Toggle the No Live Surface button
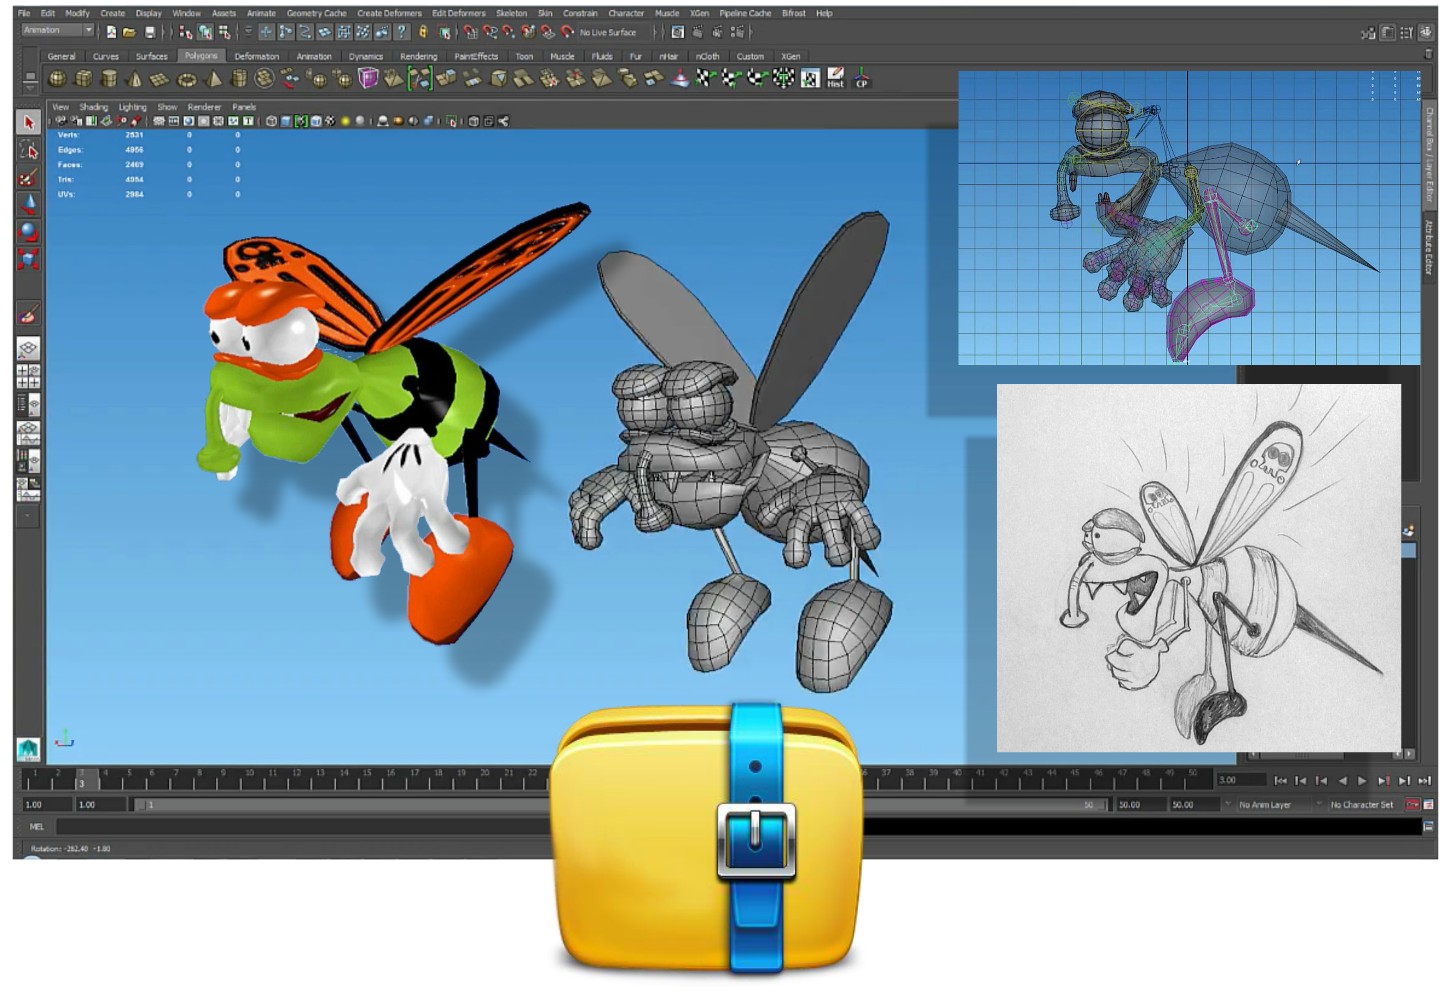 click(609, 32)
